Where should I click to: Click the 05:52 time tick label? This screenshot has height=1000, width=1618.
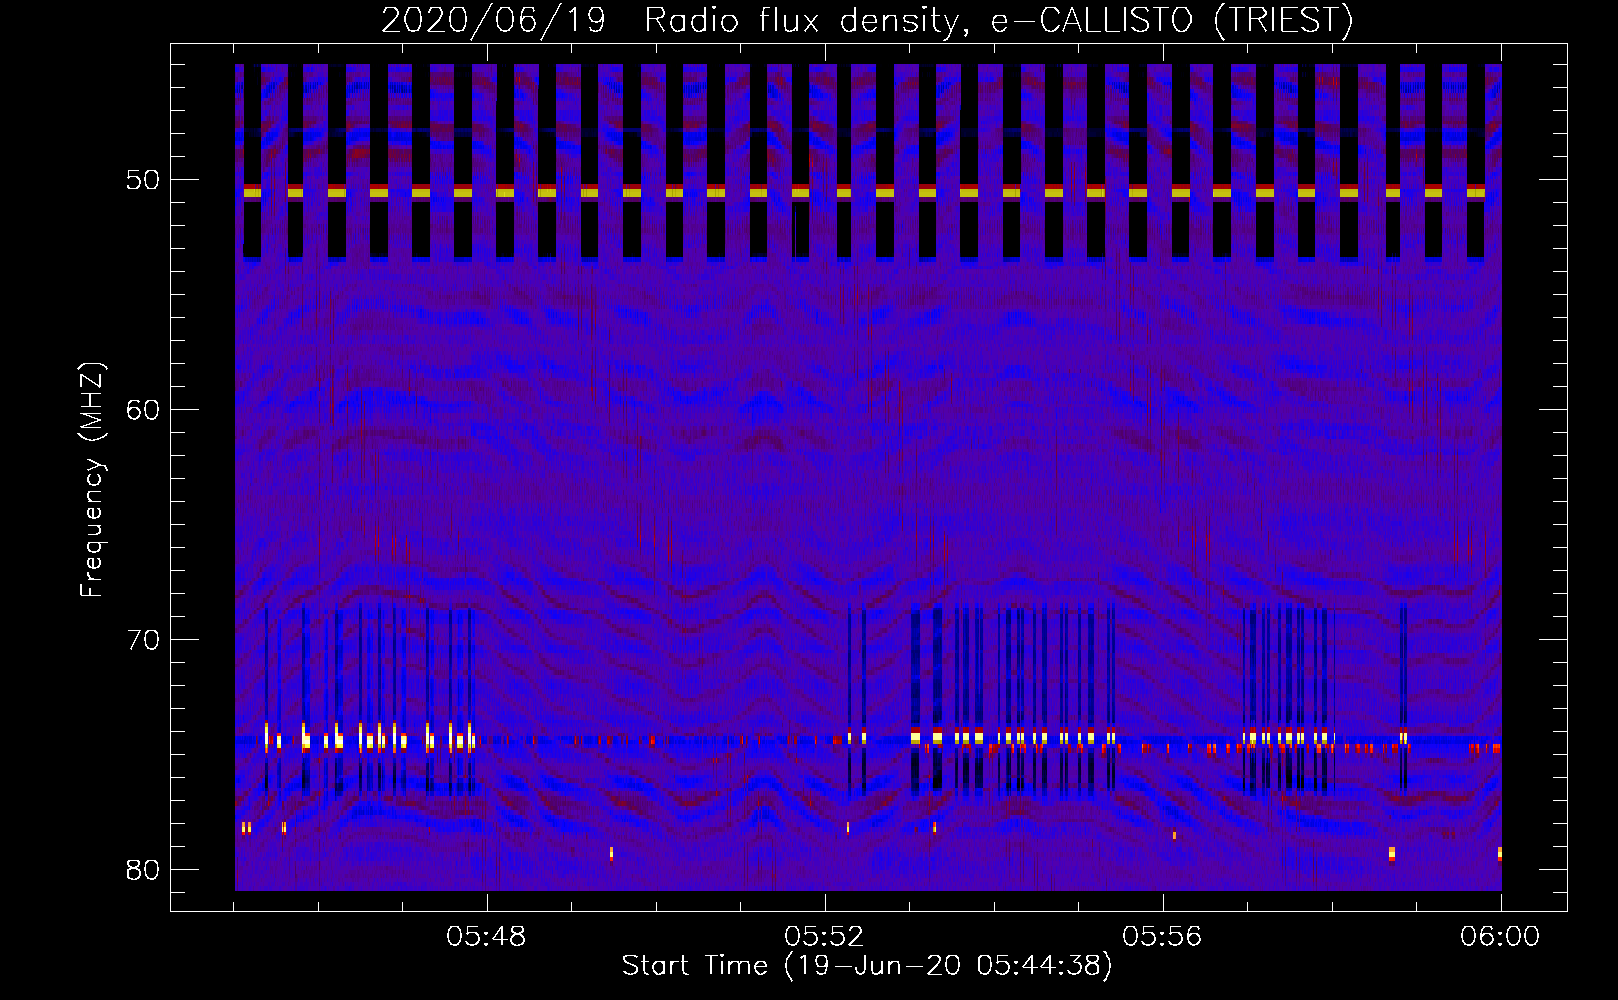coord(825,937)
